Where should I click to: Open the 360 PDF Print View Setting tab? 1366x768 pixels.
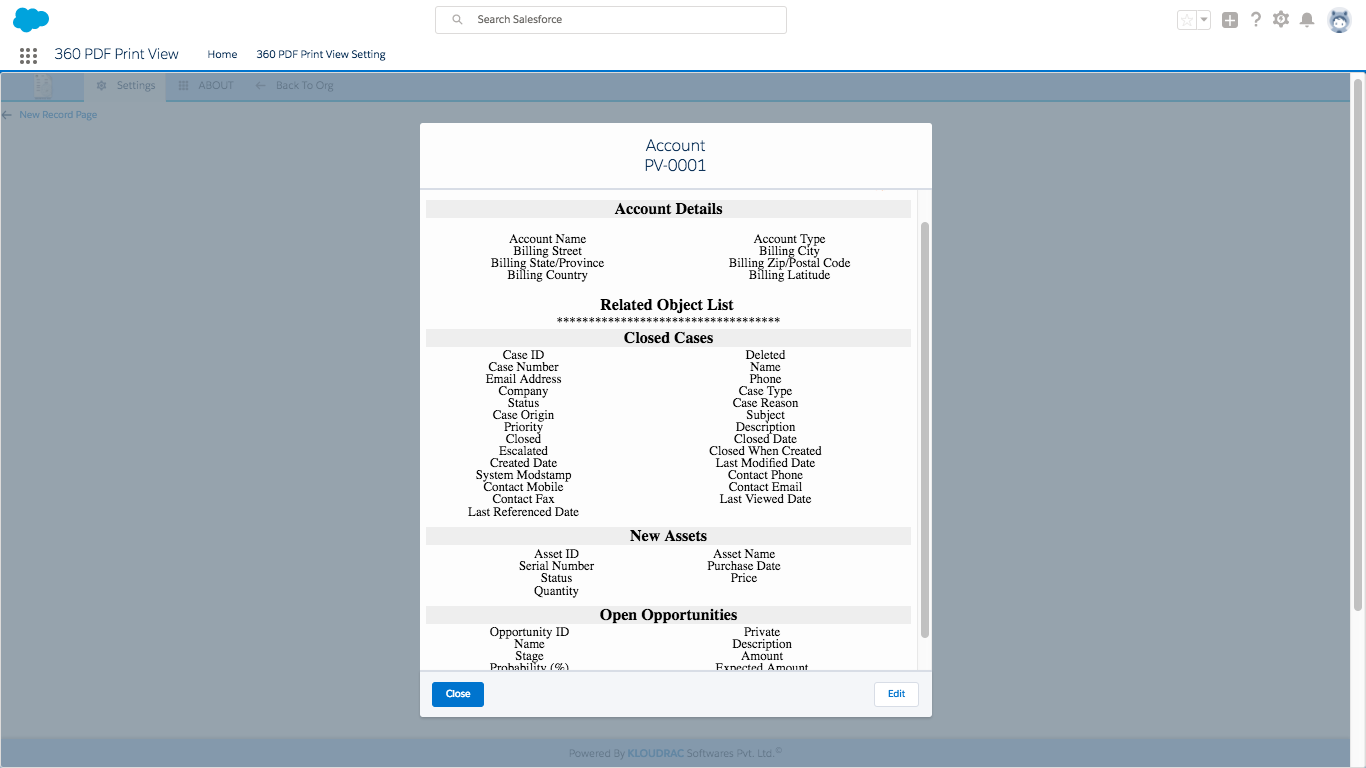pos(321,55)
